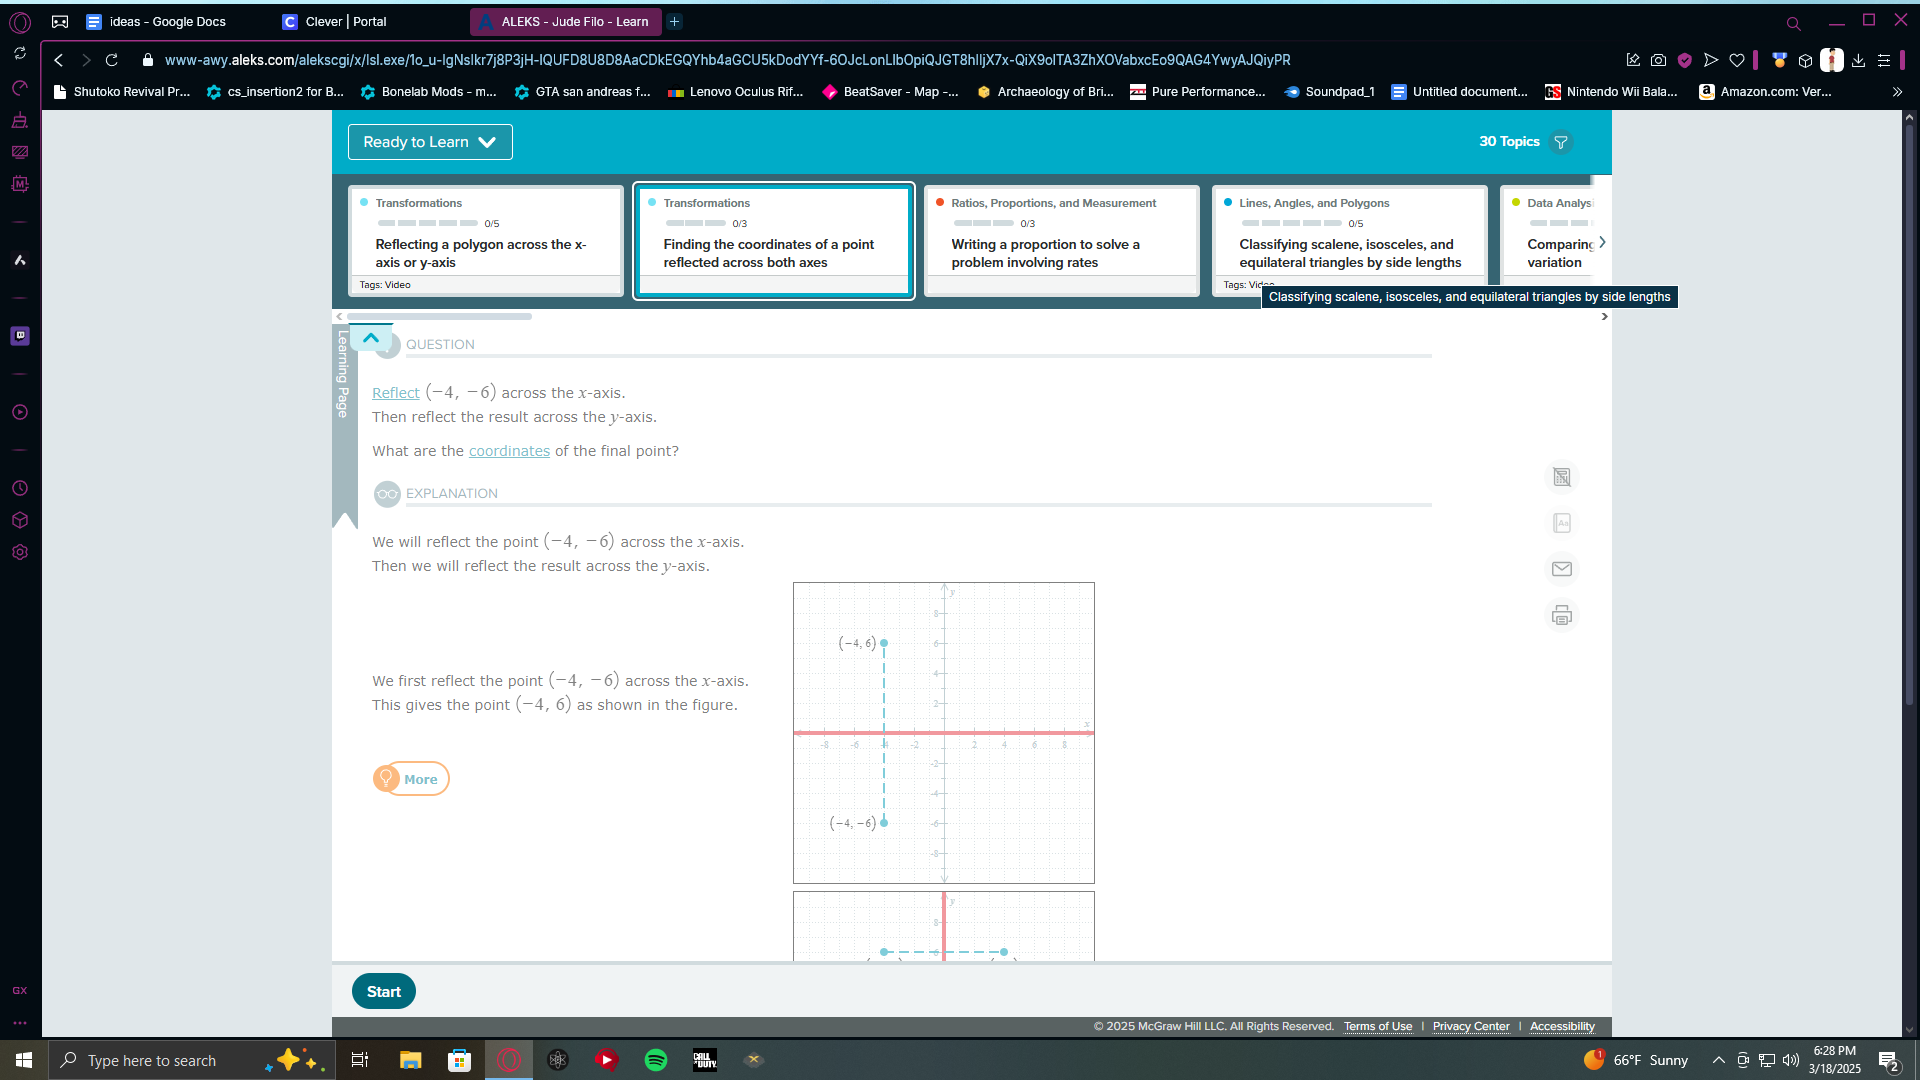Click the topic carousel horizontal scrollbar
The image size is (1920, 1080).
pos(439,316)
